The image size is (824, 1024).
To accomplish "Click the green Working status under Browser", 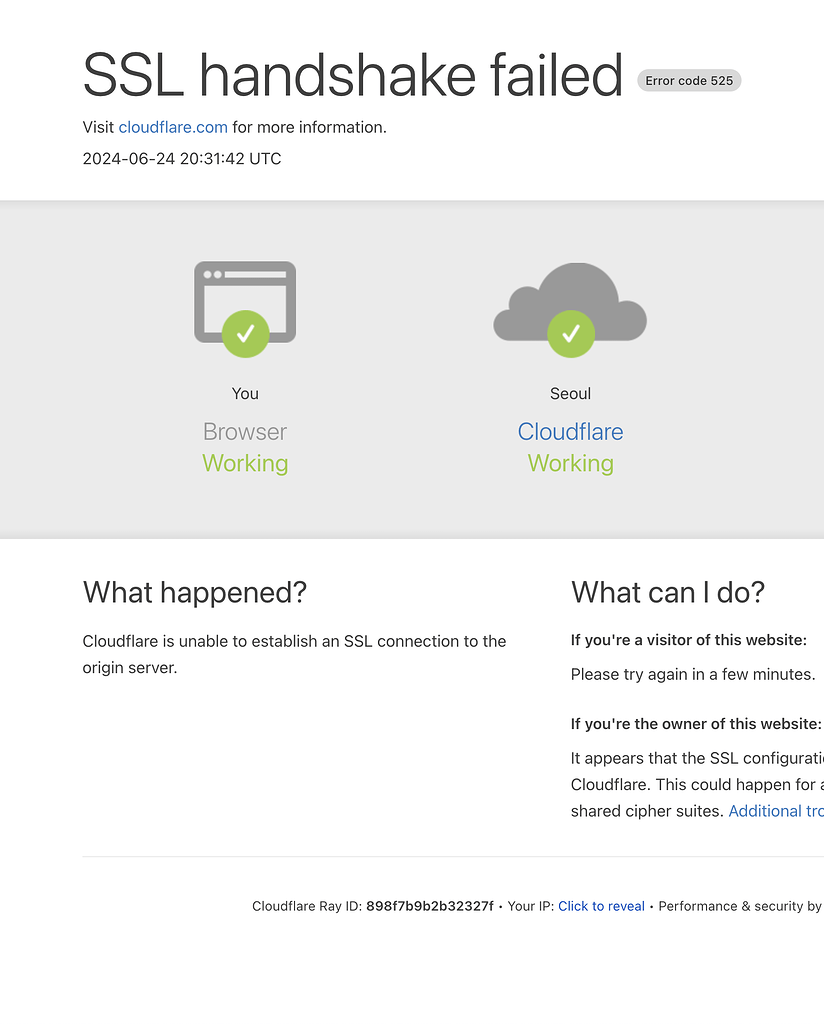I will [x=245, y=463].
